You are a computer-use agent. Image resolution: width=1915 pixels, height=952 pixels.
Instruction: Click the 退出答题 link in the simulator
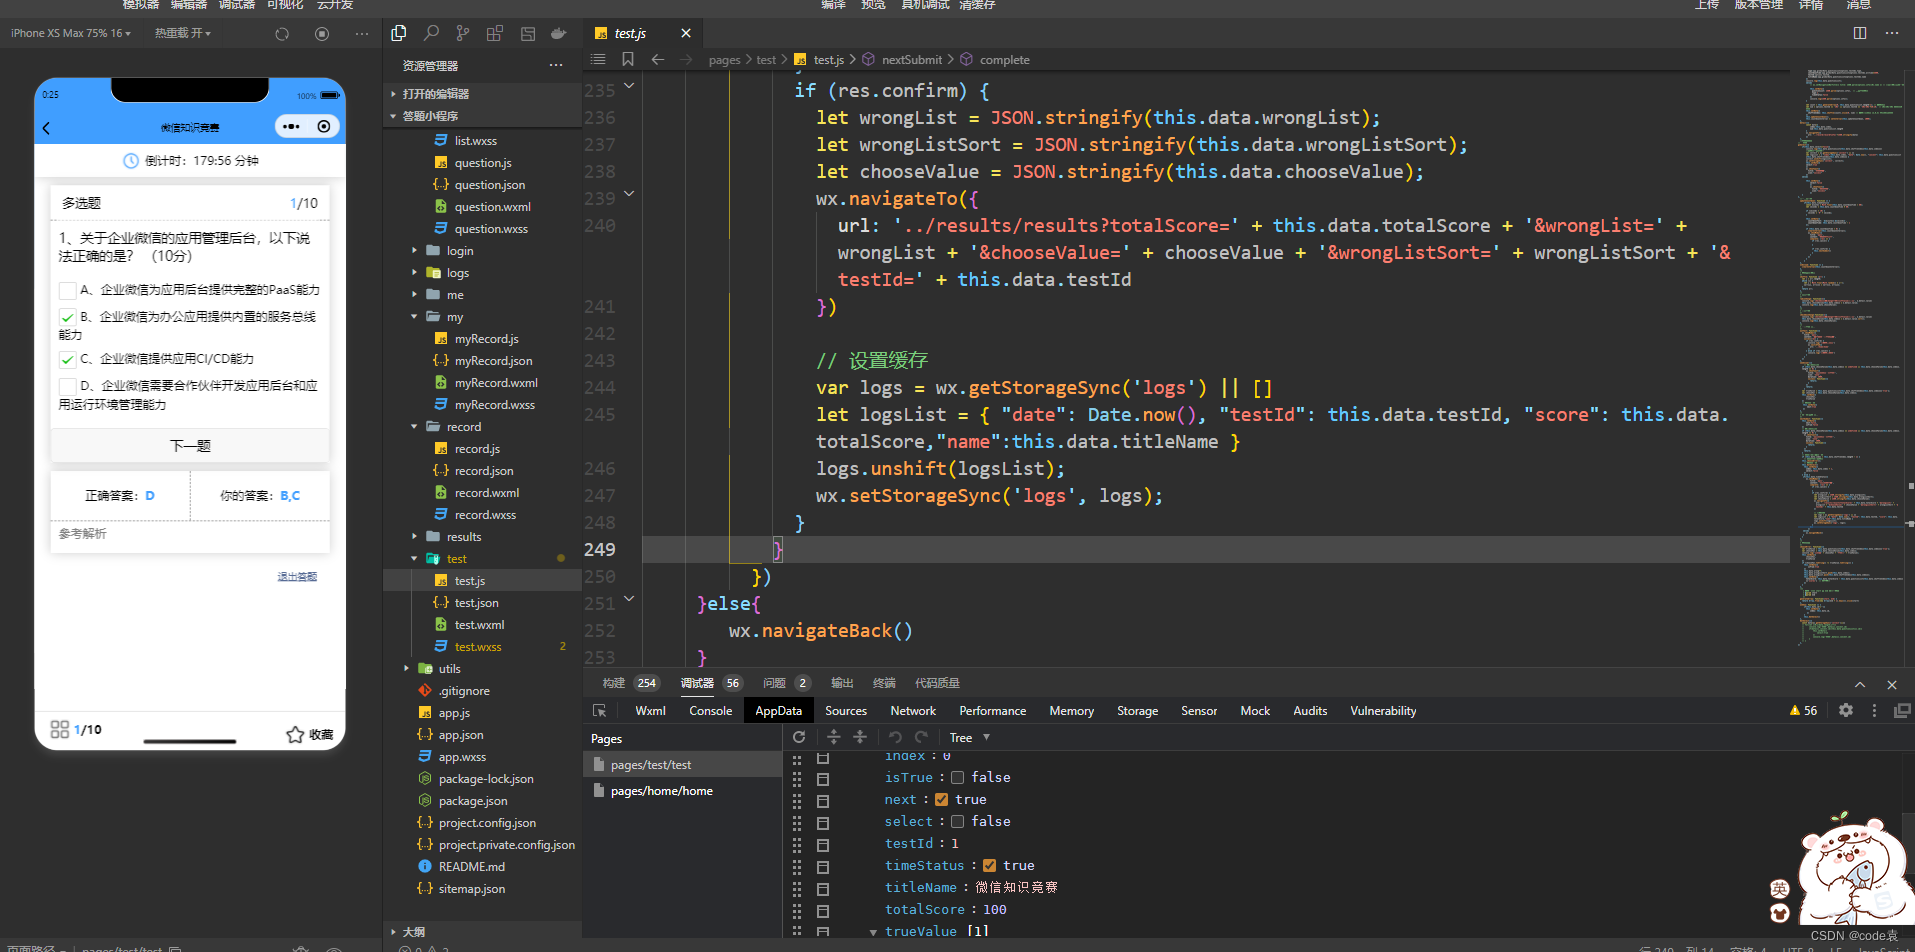[x=297, y=577]
